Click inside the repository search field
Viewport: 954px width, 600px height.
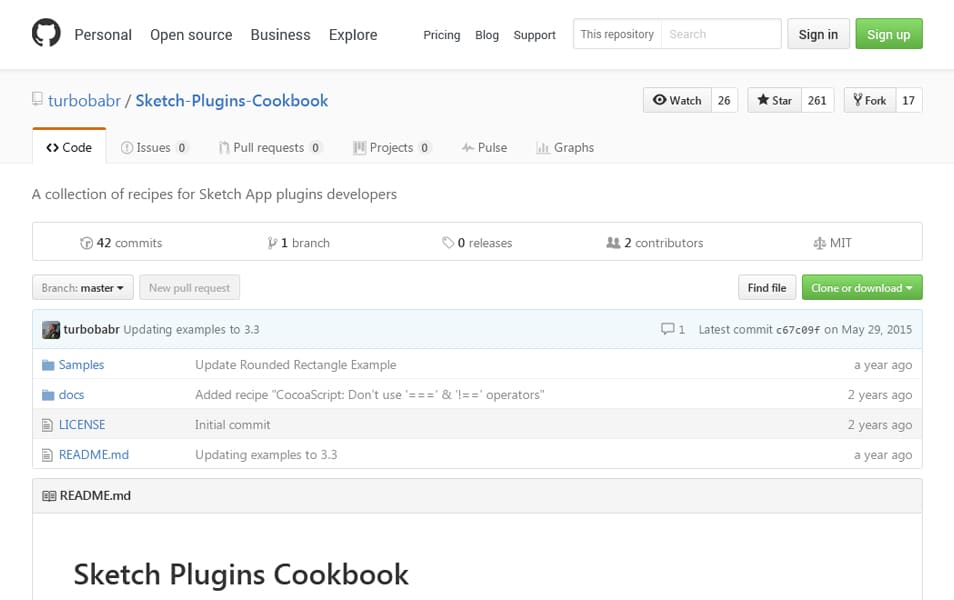[722, 33]
